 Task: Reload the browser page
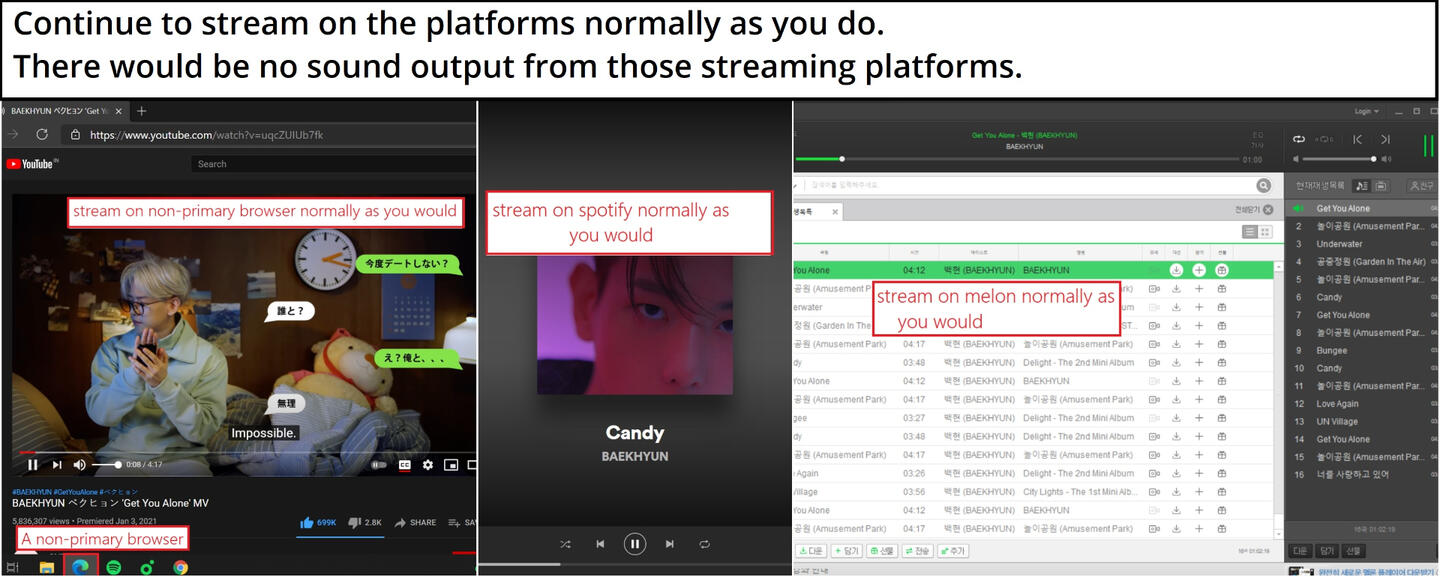coord(42,134)
